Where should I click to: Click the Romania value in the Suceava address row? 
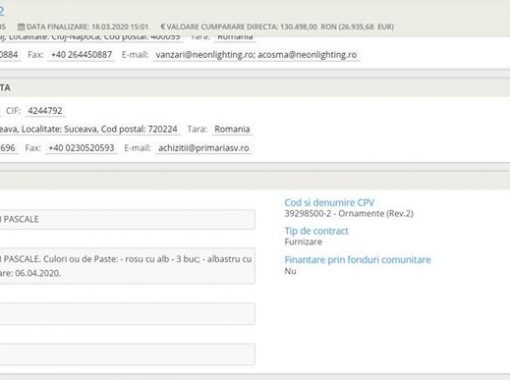click(232, 129)
